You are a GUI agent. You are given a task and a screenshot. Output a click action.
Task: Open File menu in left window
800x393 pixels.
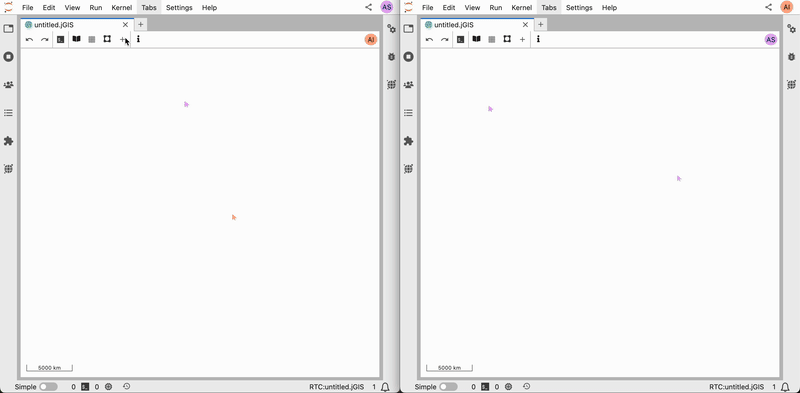click(x=28, y=8)
